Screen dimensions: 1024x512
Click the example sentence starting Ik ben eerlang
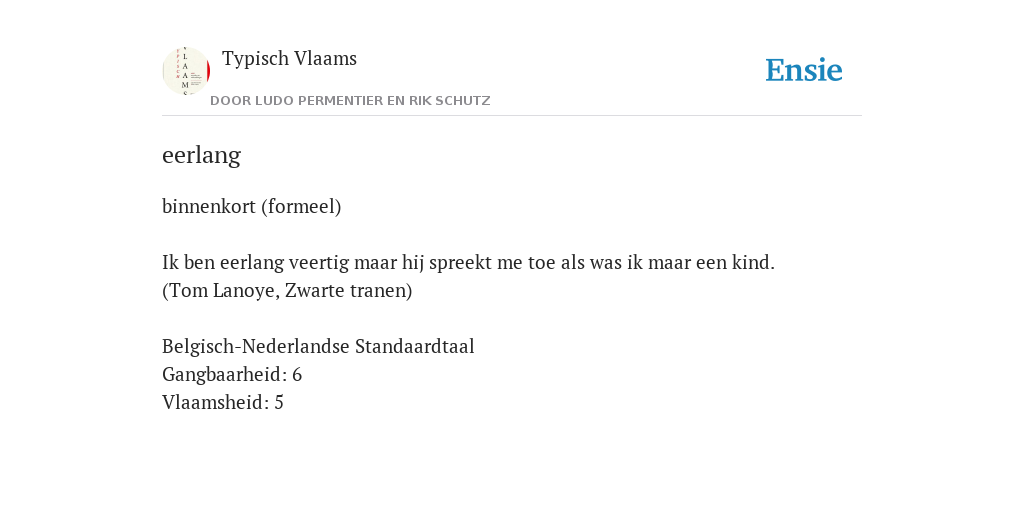coord(468,263)
